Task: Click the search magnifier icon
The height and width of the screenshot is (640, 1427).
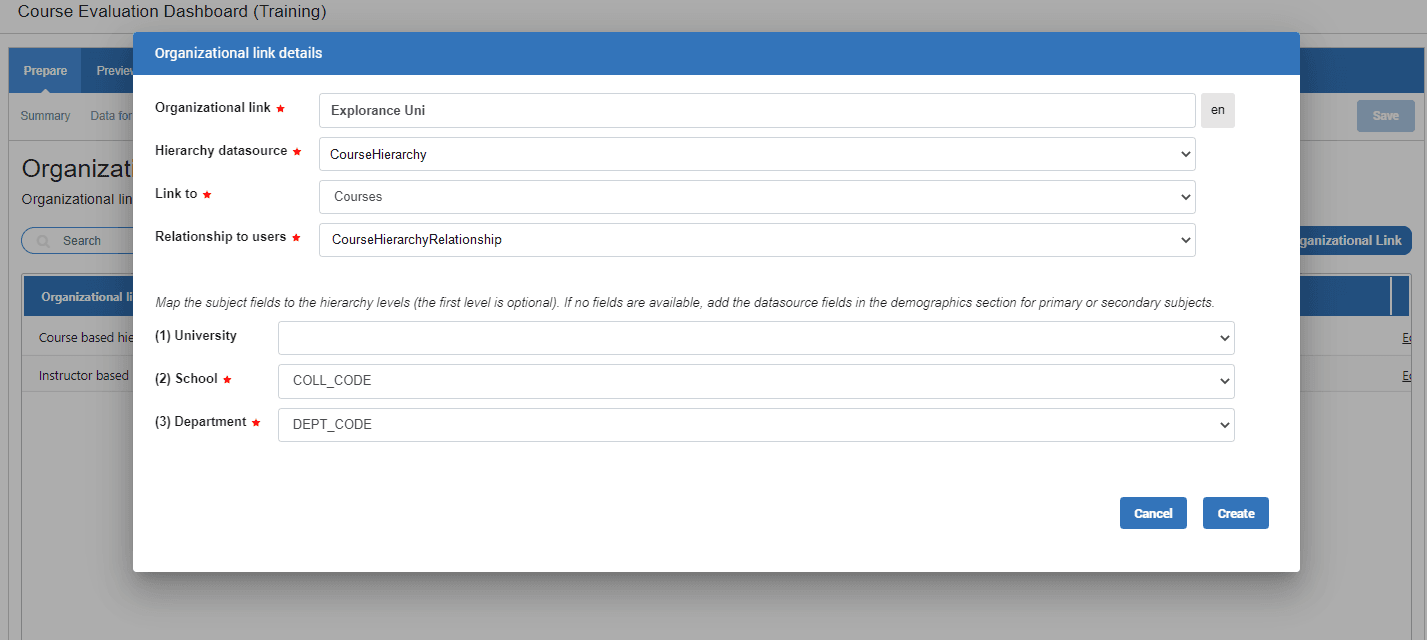Action: (43, 241)
